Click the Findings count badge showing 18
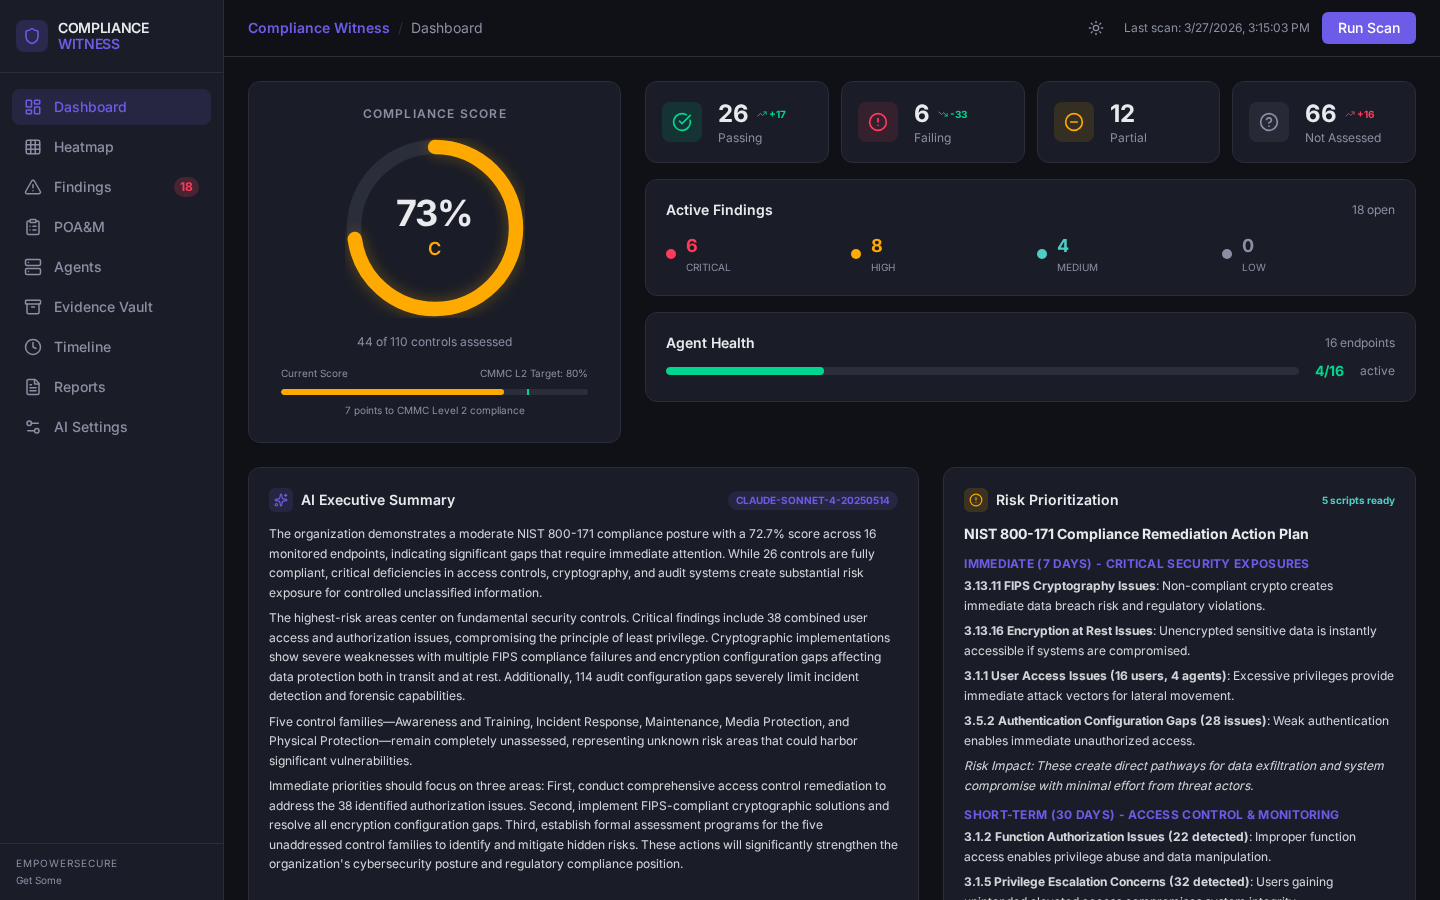Viewport: 1440px width, 900px height. [x=186, y=187]
